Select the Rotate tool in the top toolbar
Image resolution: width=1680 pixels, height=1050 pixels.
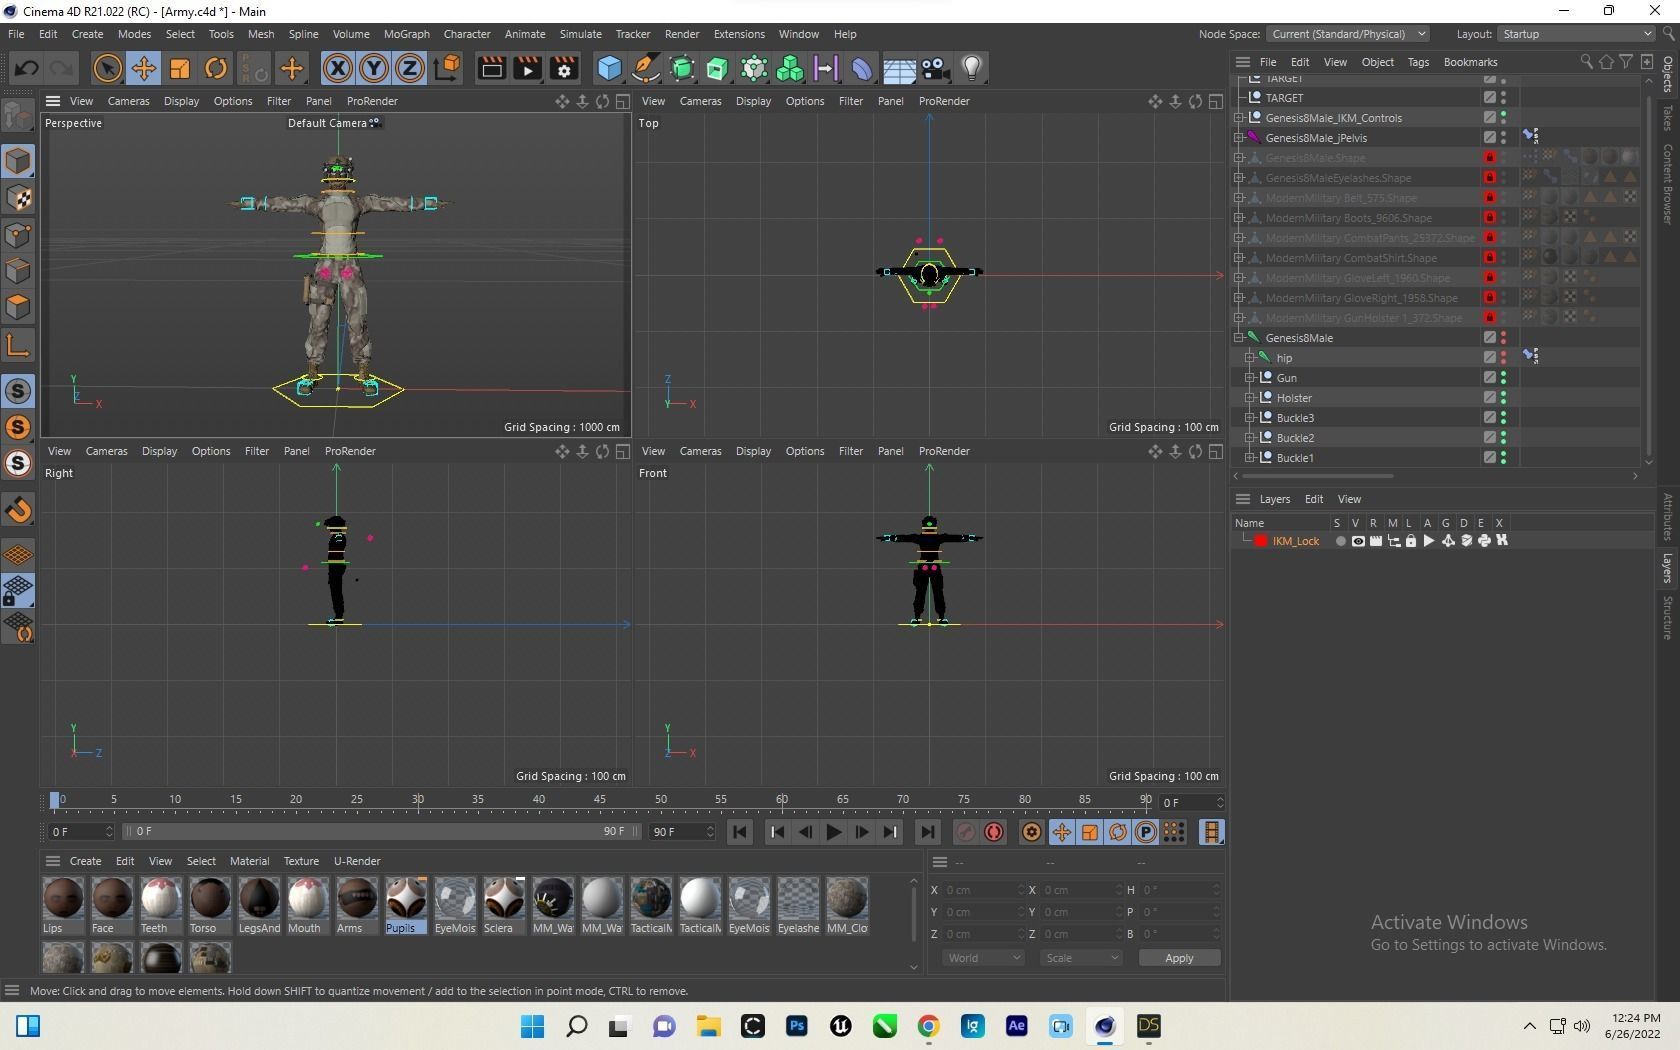tap(216, 68)
